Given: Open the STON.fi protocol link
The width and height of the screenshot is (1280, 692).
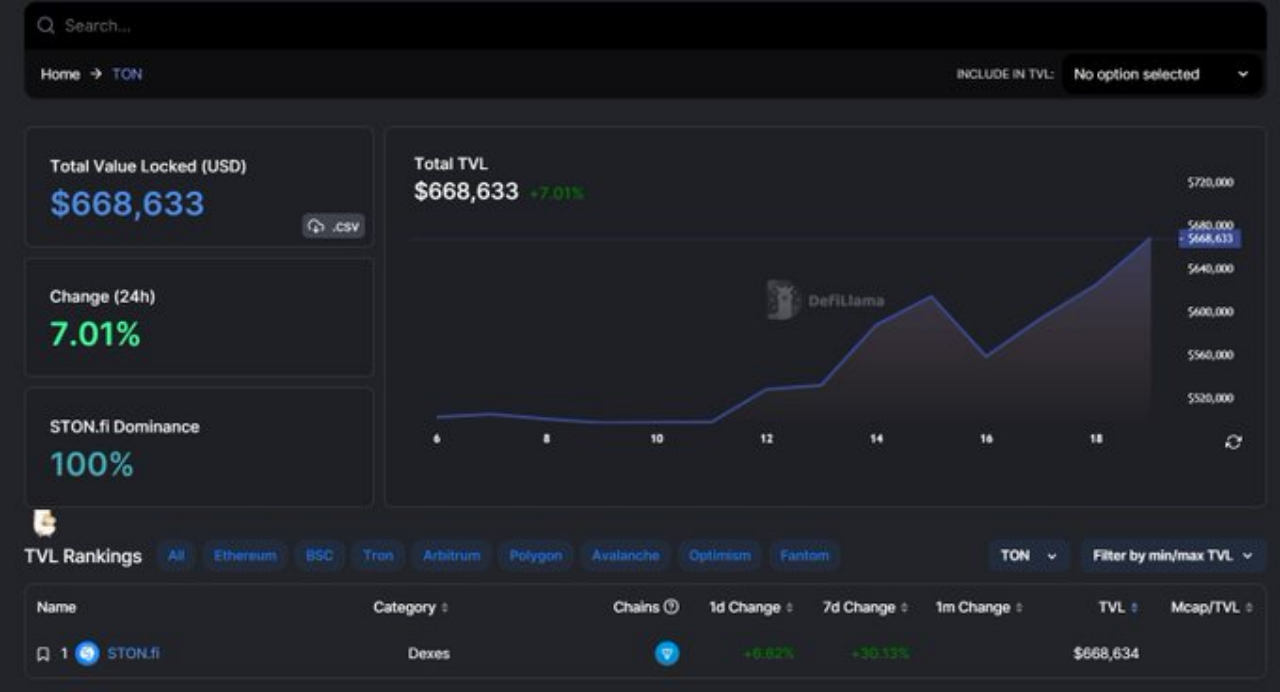Looking at the screenshot, I should [x=133, y=653].
